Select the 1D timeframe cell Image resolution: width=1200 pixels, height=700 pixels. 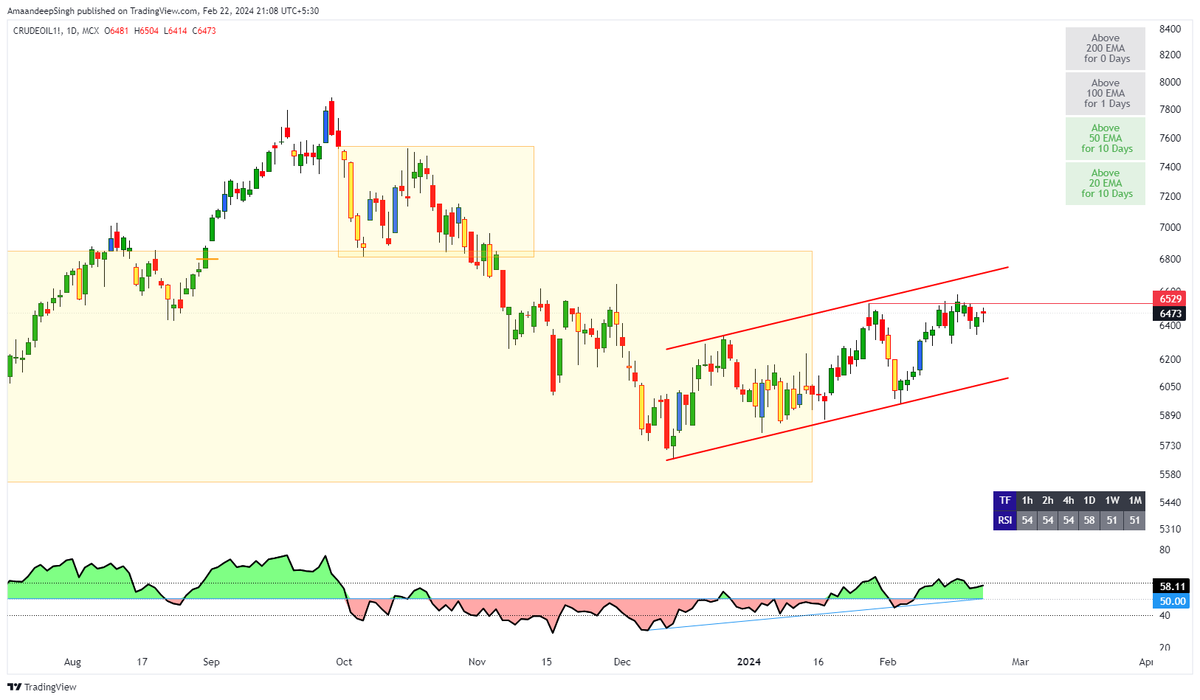[x=1090, y=500]
